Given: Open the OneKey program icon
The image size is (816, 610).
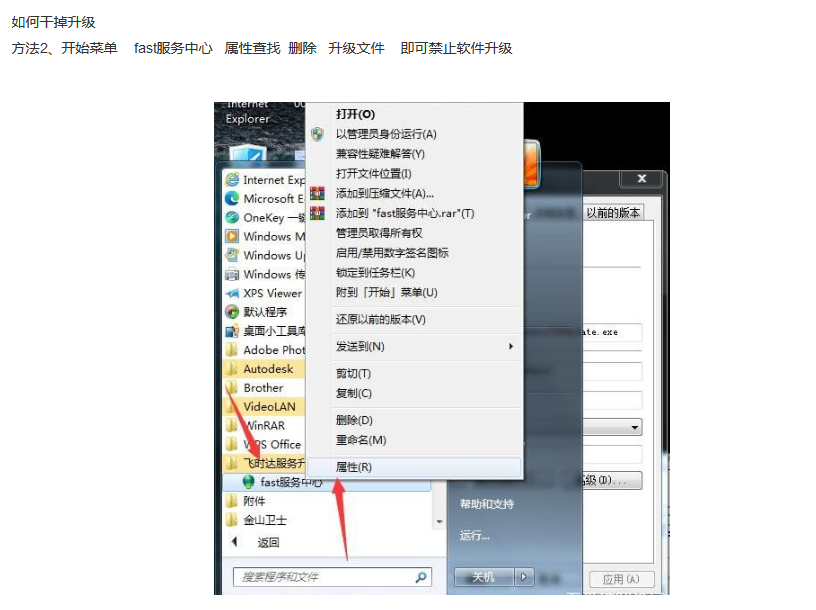Looking at the screenshot, I should [x=232, y=218].
